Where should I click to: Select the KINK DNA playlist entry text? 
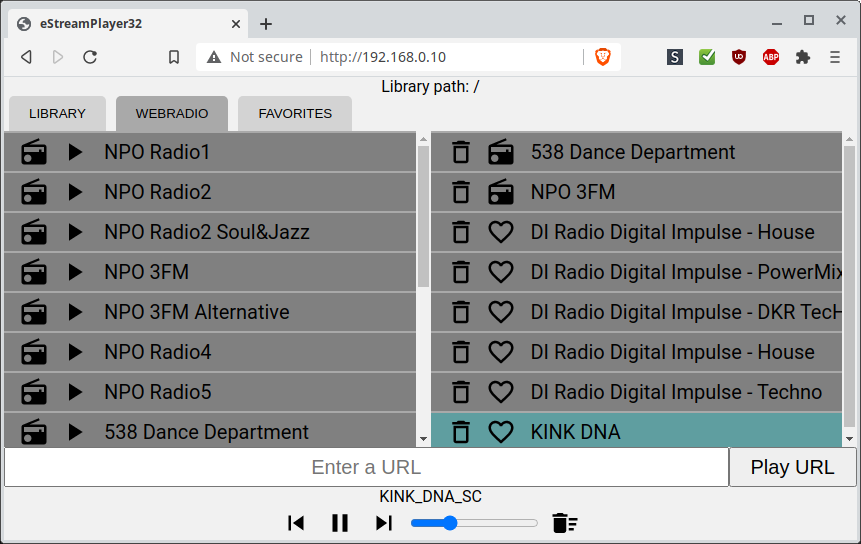point(575,432)
